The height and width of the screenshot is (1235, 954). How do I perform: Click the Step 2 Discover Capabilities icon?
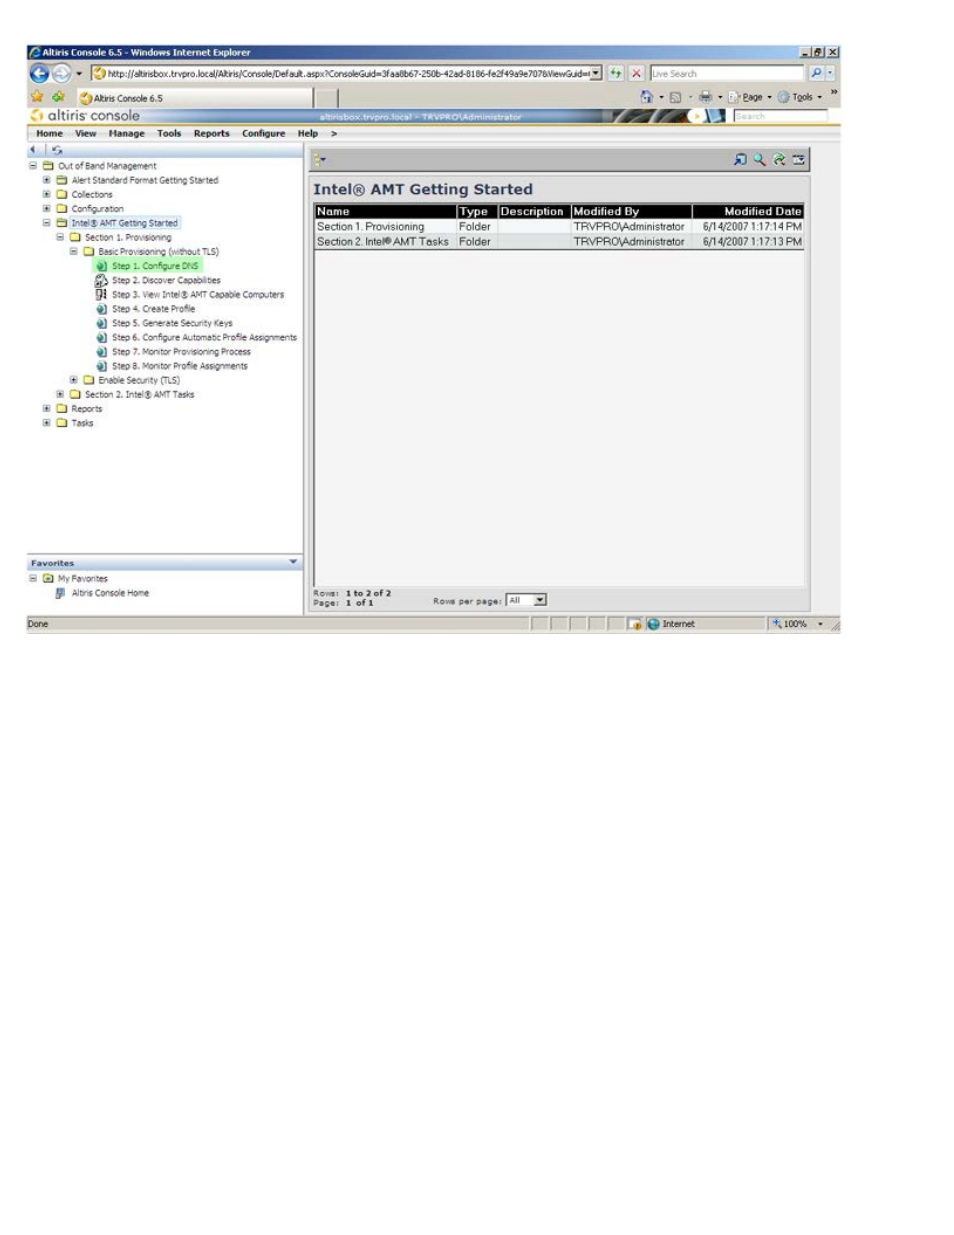101,280
